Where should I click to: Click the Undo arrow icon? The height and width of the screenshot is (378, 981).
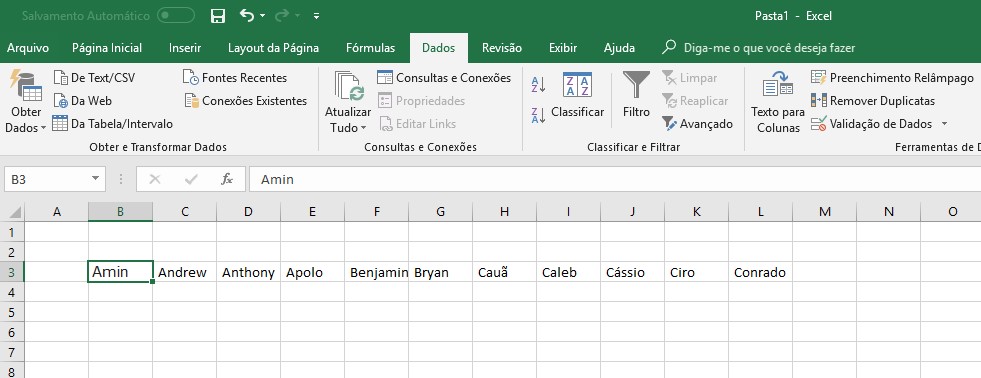coord(247,16)
